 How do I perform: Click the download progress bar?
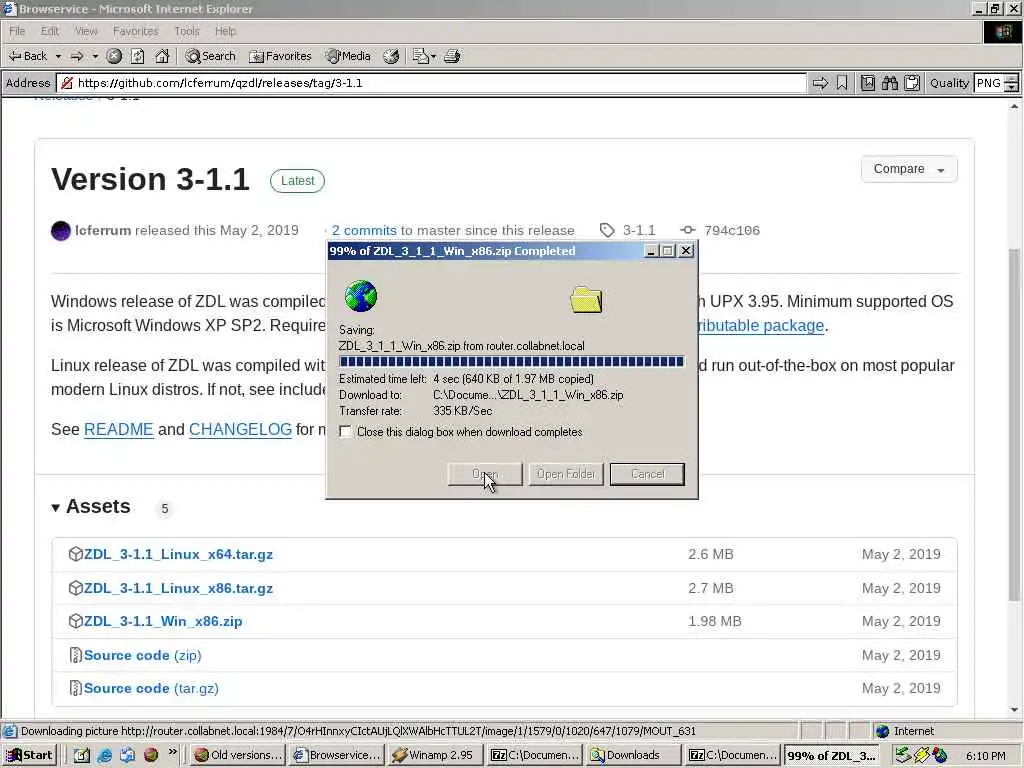511,362
